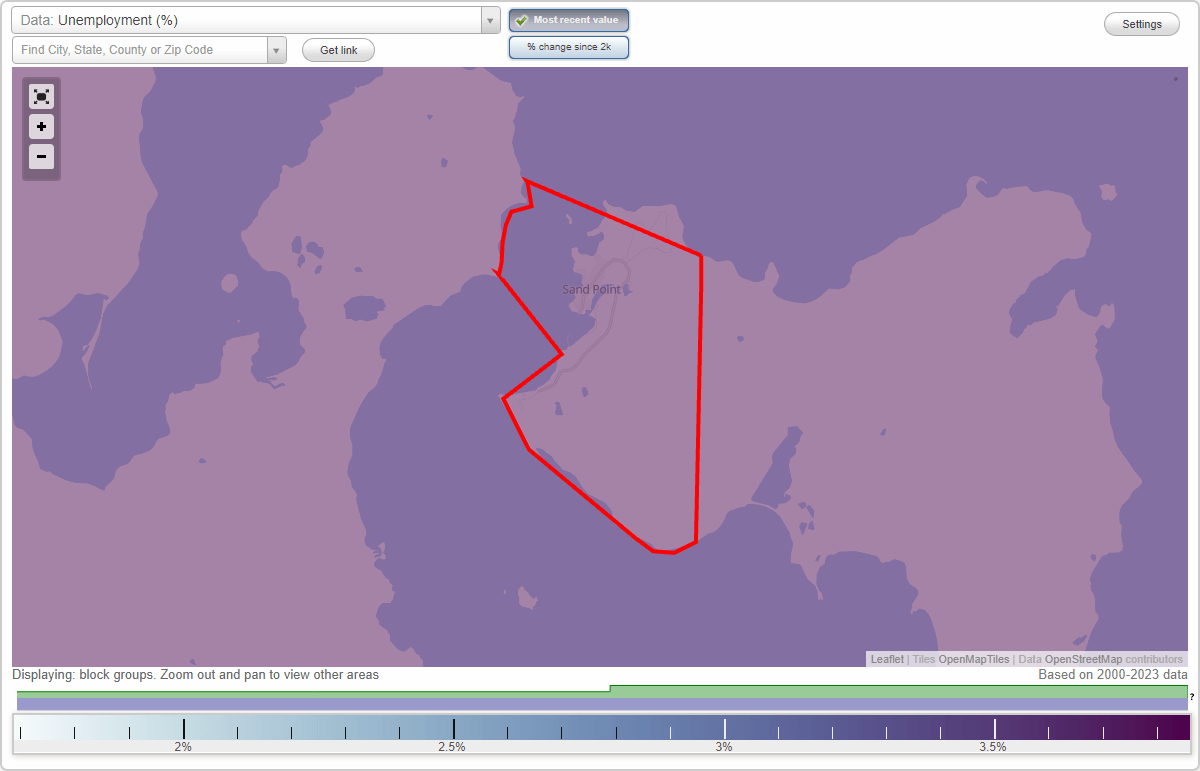
Task: Click the Sand Point map label
Action: [591, 290]
